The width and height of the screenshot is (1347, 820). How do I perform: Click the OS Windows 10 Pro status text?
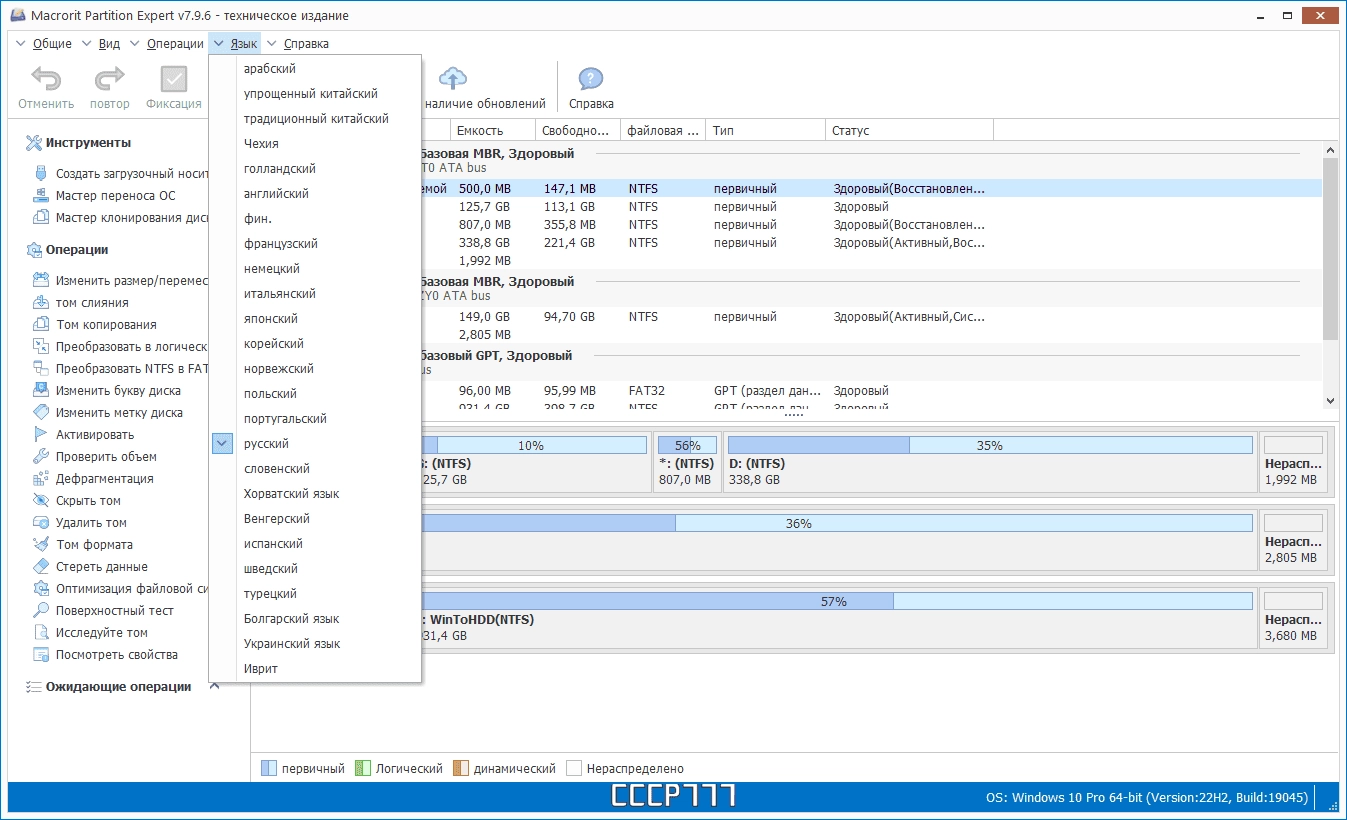tap(1146, 797)
